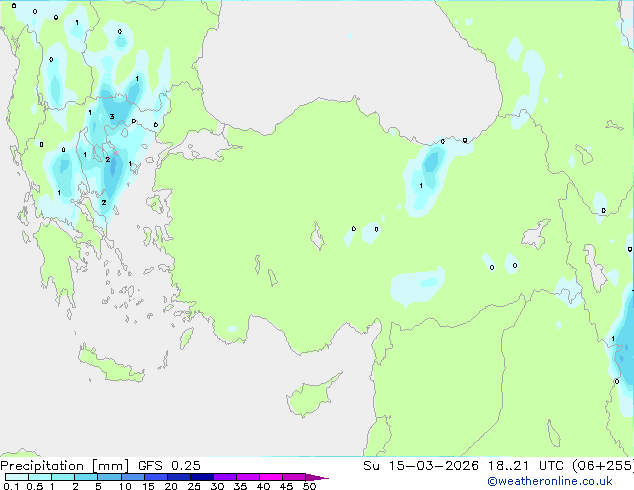Image resolution: width=634 pixels, height=490 pixels.
Task: Click the 'GFS 0.25' model label
Action: (169, 466)
